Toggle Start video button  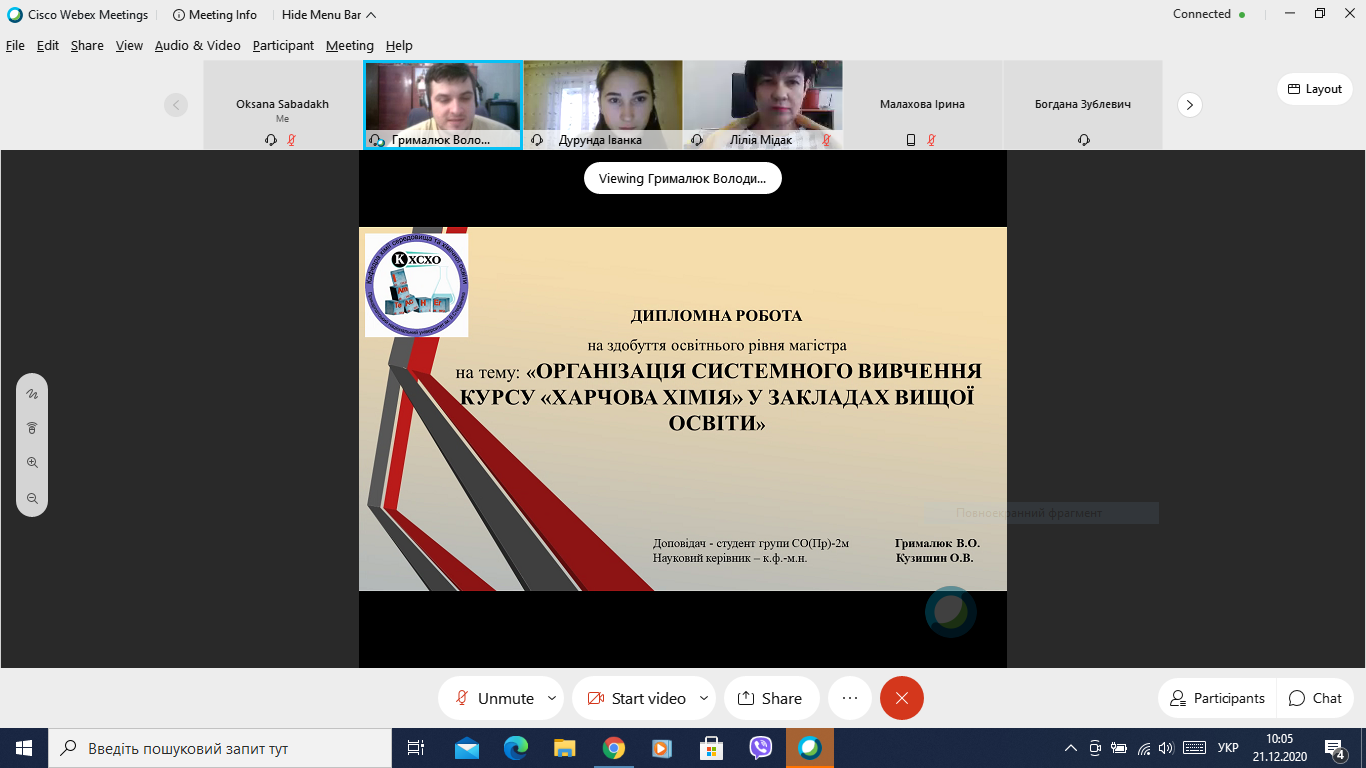(636, 698)
